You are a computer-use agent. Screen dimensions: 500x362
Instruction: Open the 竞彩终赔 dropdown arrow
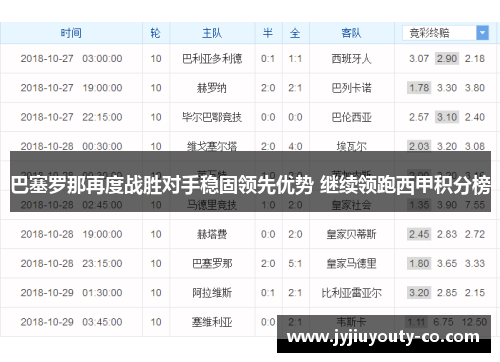(x=482, y=33)
